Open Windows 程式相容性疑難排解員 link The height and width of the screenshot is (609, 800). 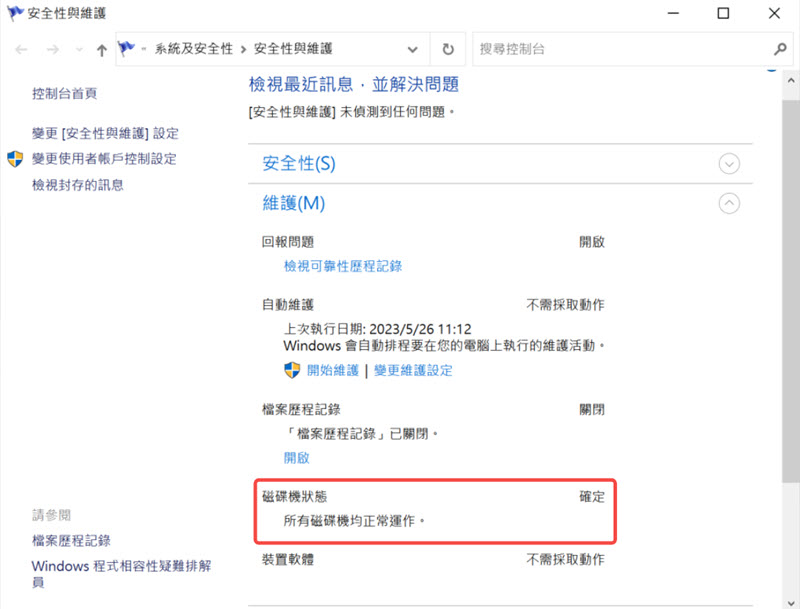point(121,574)
